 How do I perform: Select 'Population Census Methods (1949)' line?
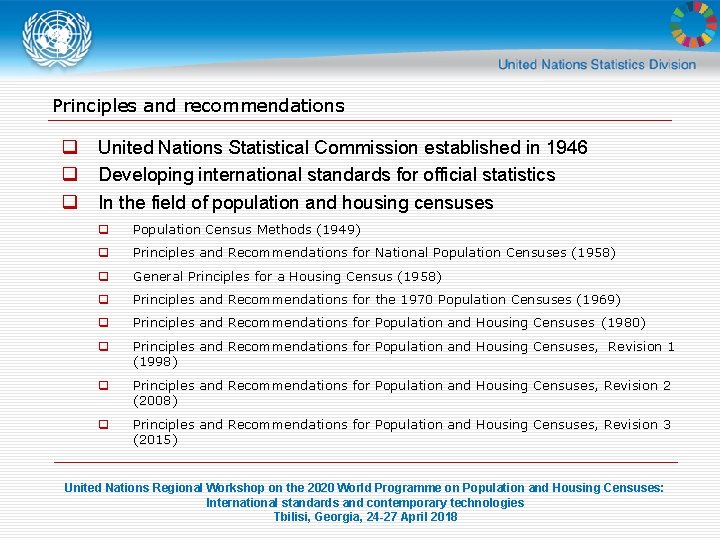[247, 230]
